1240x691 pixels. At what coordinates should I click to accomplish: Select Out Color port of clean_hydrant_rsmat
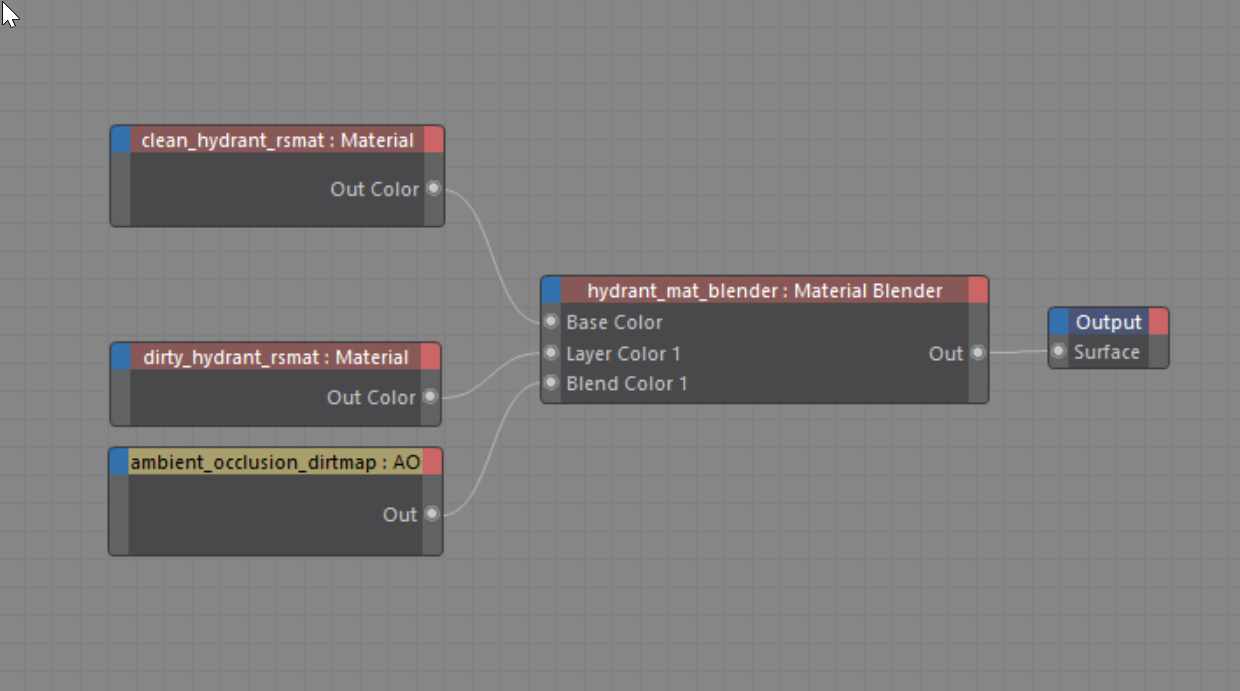(x=433, y=188)
